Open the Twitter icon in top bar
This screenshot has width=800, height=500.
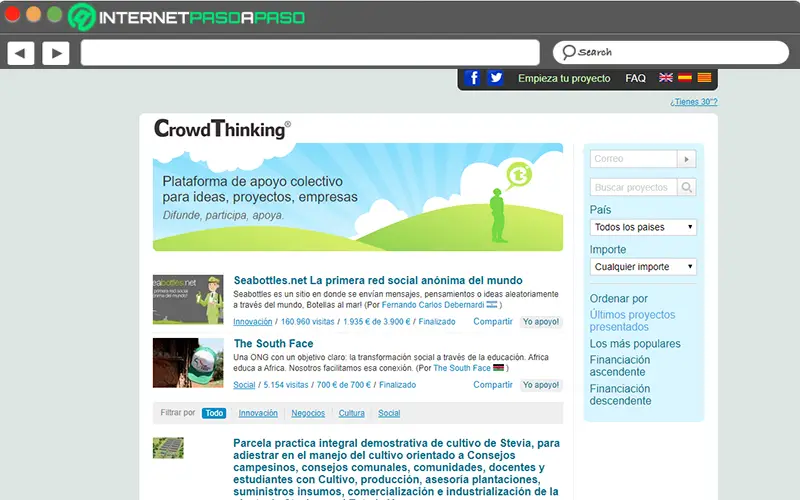click(x=495, y=78)
